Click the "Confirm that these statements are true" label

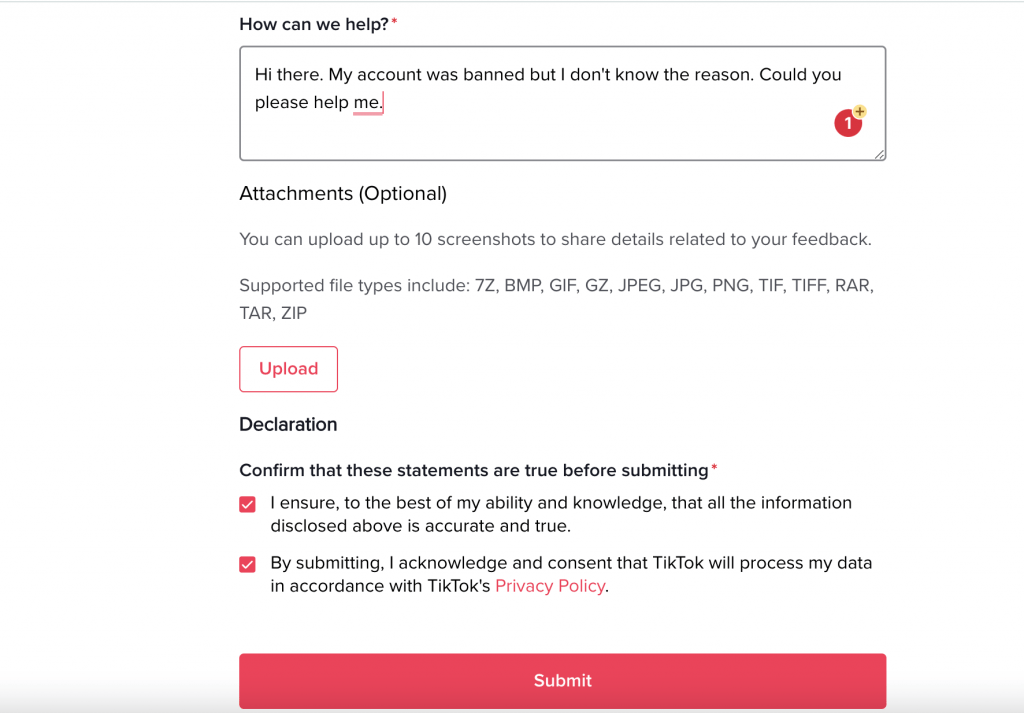tap(473, 470)
